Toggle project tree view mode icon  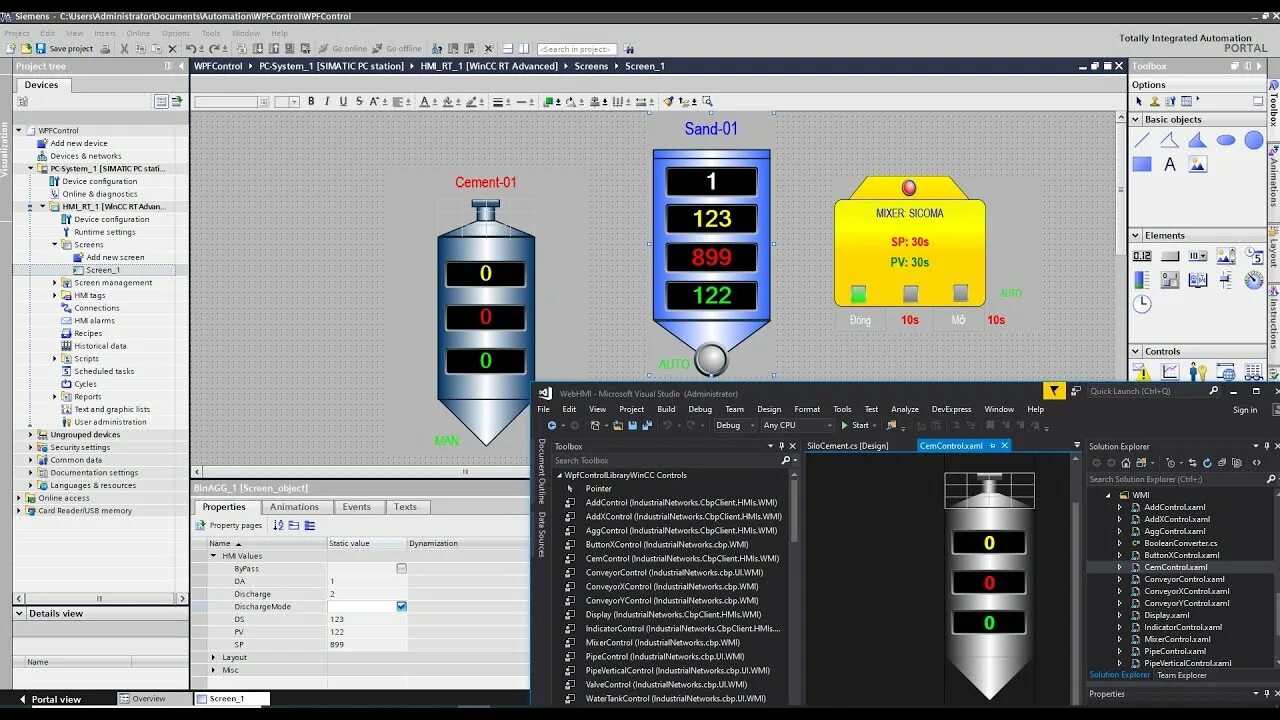[161, 101]
